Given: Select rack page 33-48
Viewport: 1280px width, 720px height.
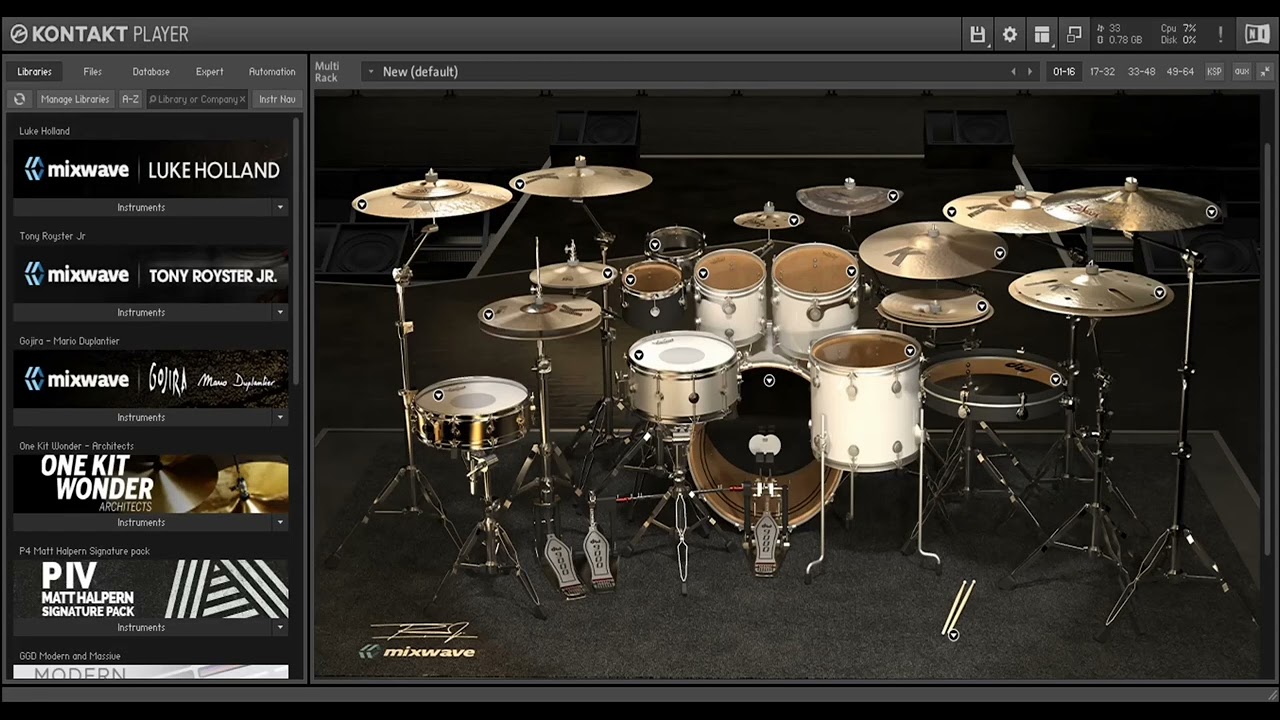Looking at the screenshot, I should [1141, 71].
